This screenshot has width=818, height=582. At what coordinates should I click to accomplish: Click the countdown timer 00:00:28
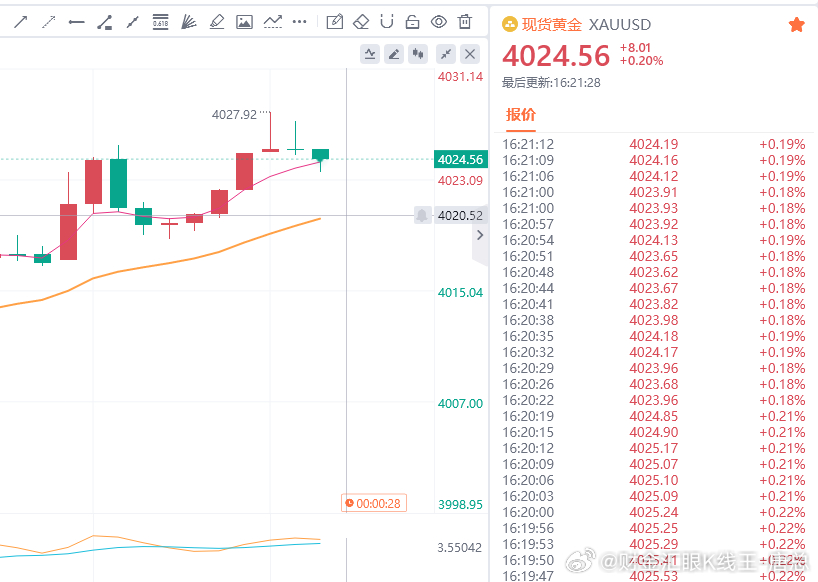click(x=374, y=503)
